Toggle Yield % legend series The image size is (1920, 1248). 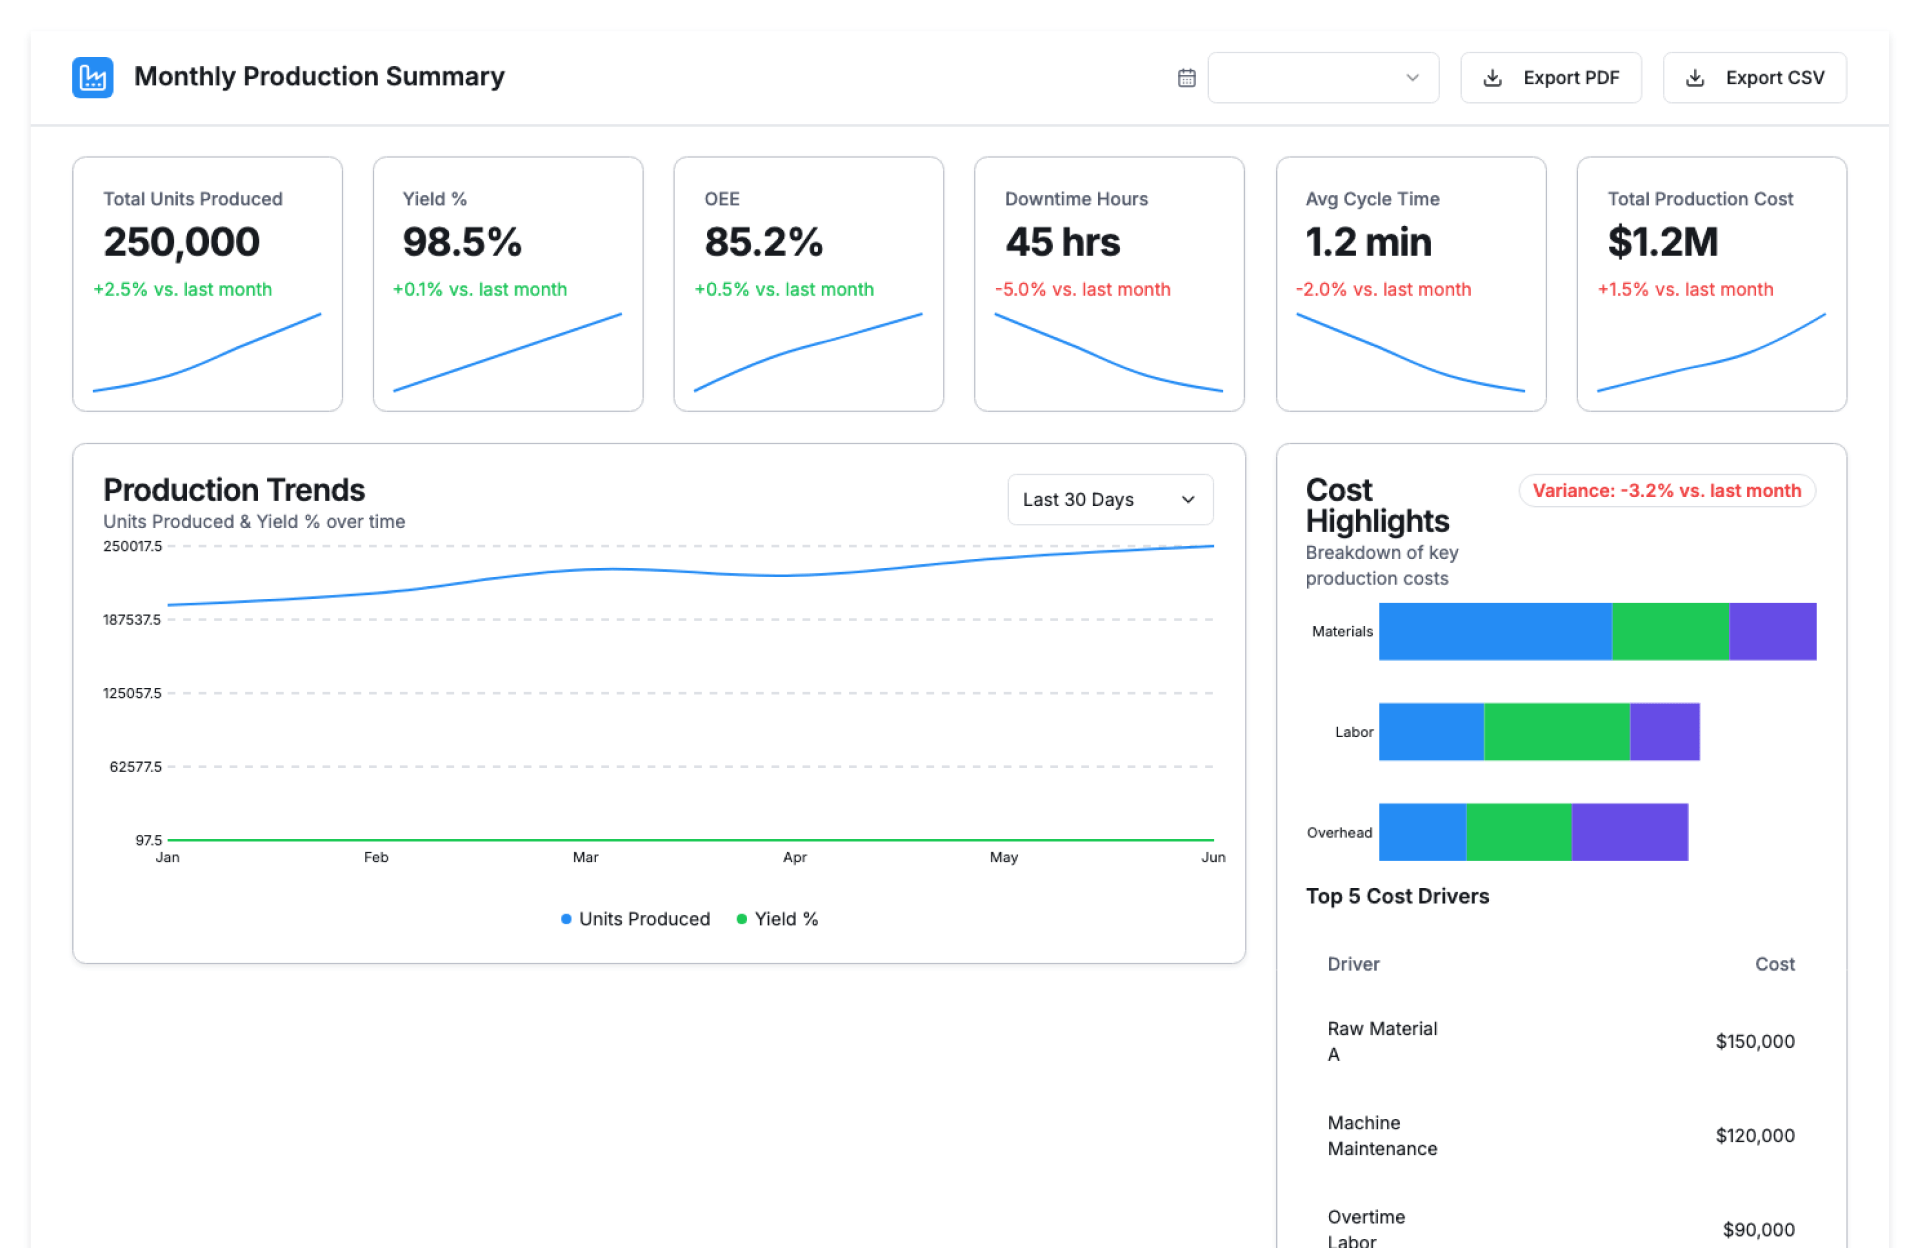point(778,919)
